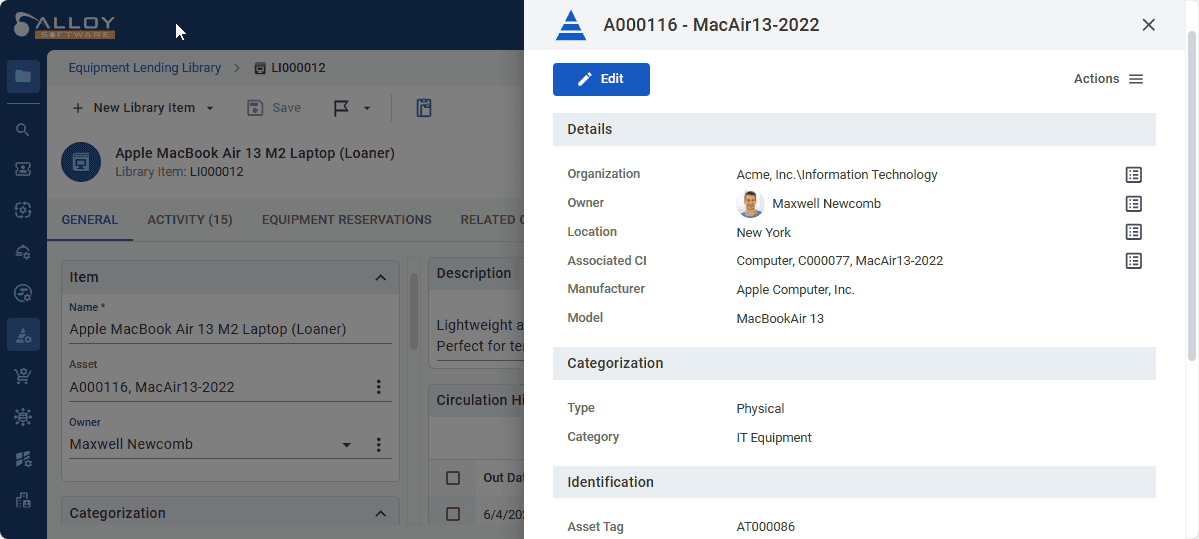Select the header checkbox in Circulation History
This screenshot has height=539, width=1199.
point(453,478)
